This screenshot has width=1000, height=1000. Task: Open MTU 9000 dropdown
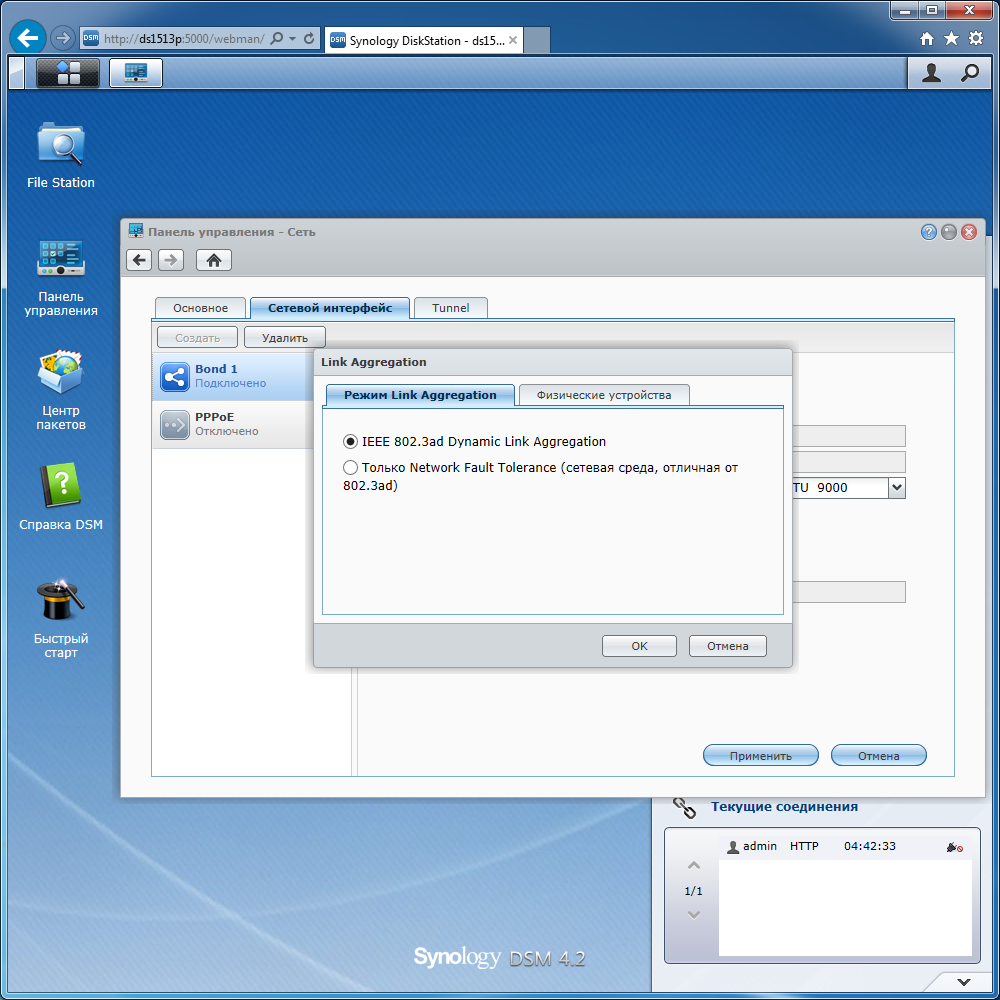pyautogui.click(x=897, y=488)
